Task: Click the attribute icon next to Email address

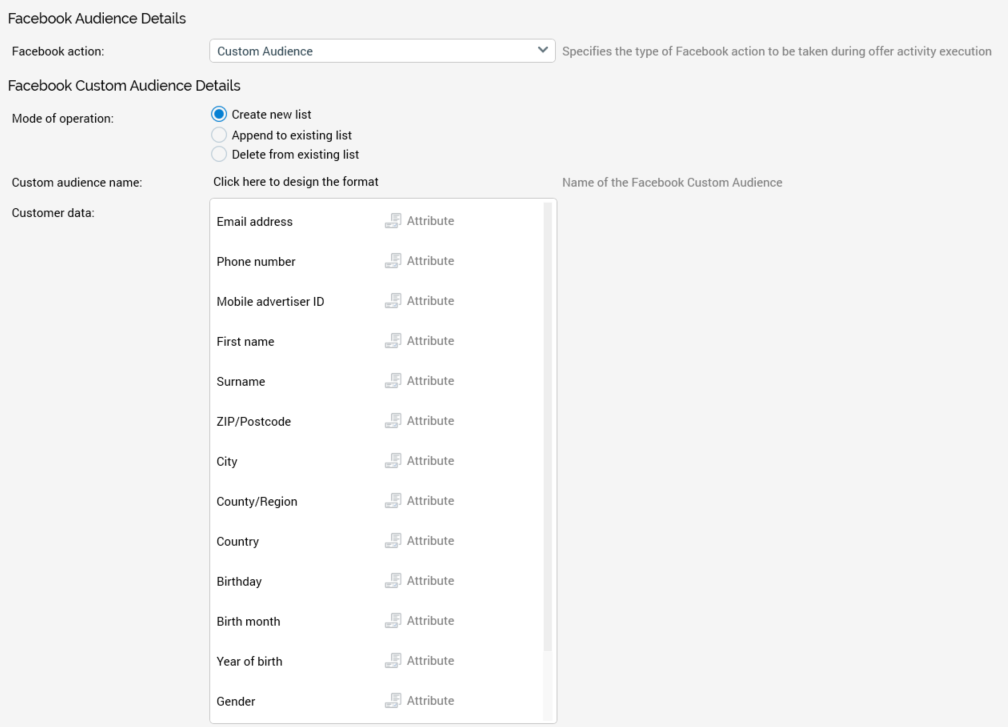Action: pos(393,221)
